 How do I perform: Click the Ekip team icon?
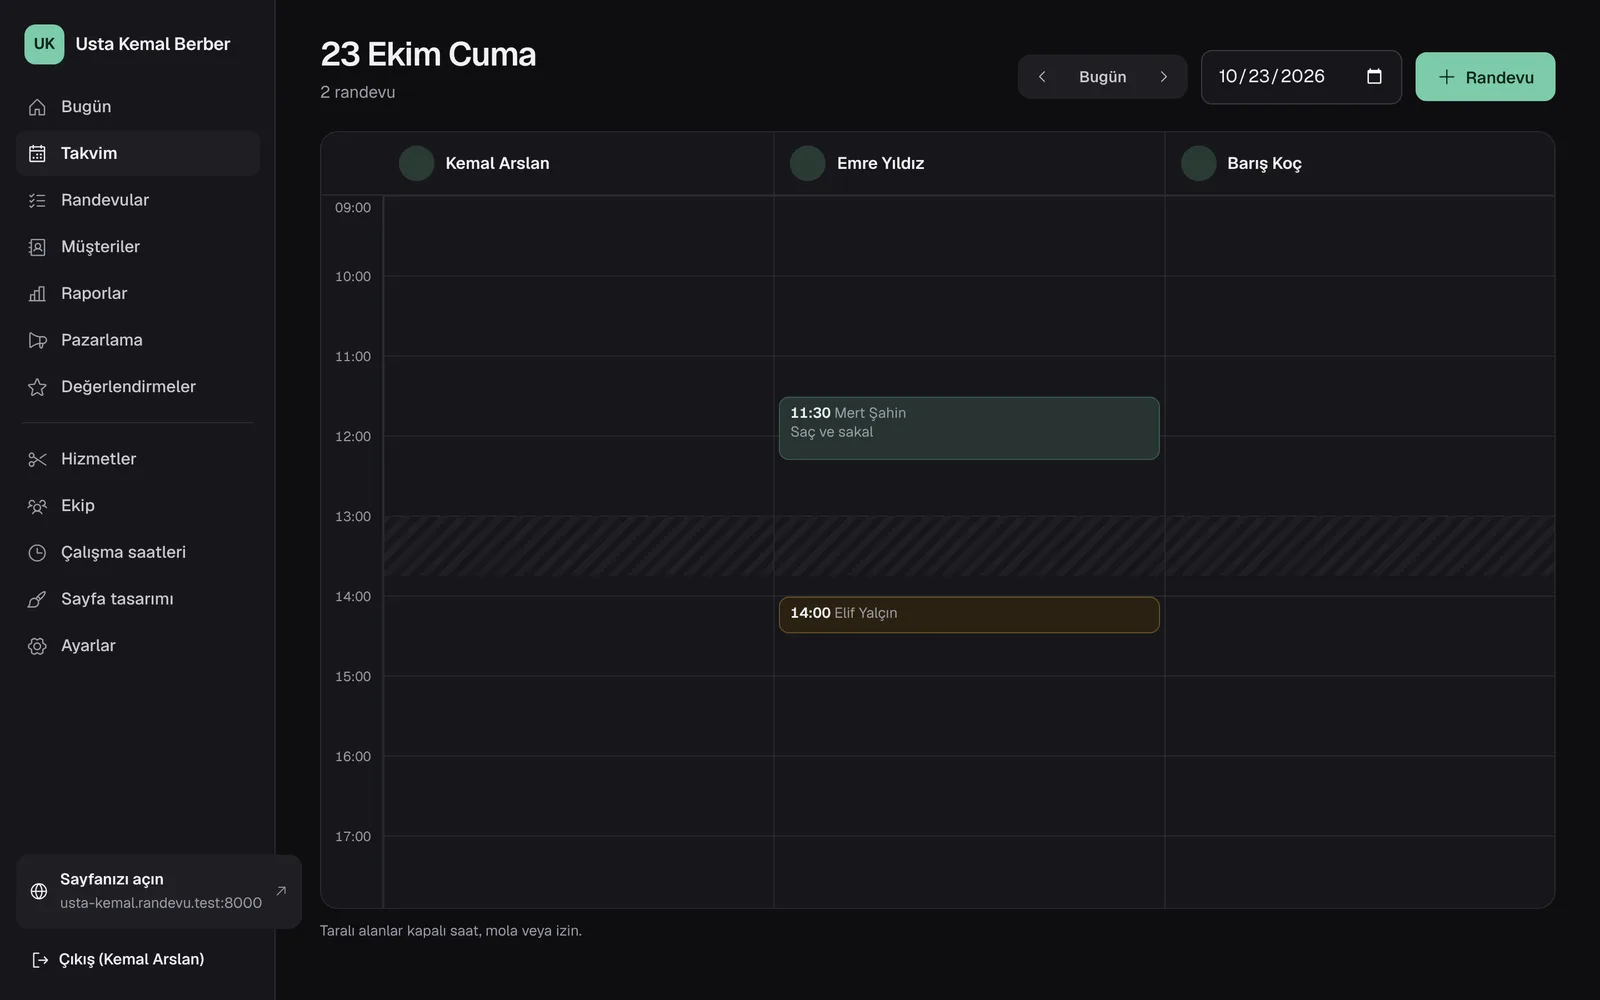point(37,506)
